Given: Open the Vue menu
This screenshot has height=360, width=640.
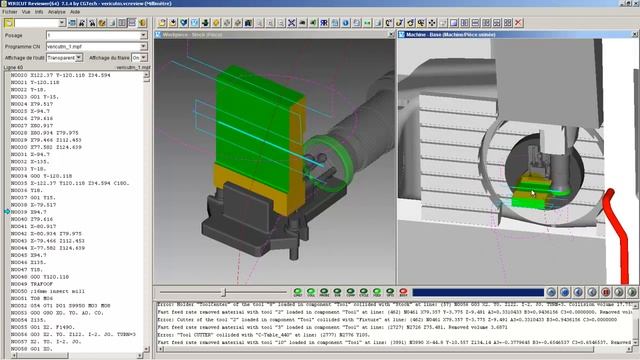Looking at the screenshot, I should click(26, 12).
